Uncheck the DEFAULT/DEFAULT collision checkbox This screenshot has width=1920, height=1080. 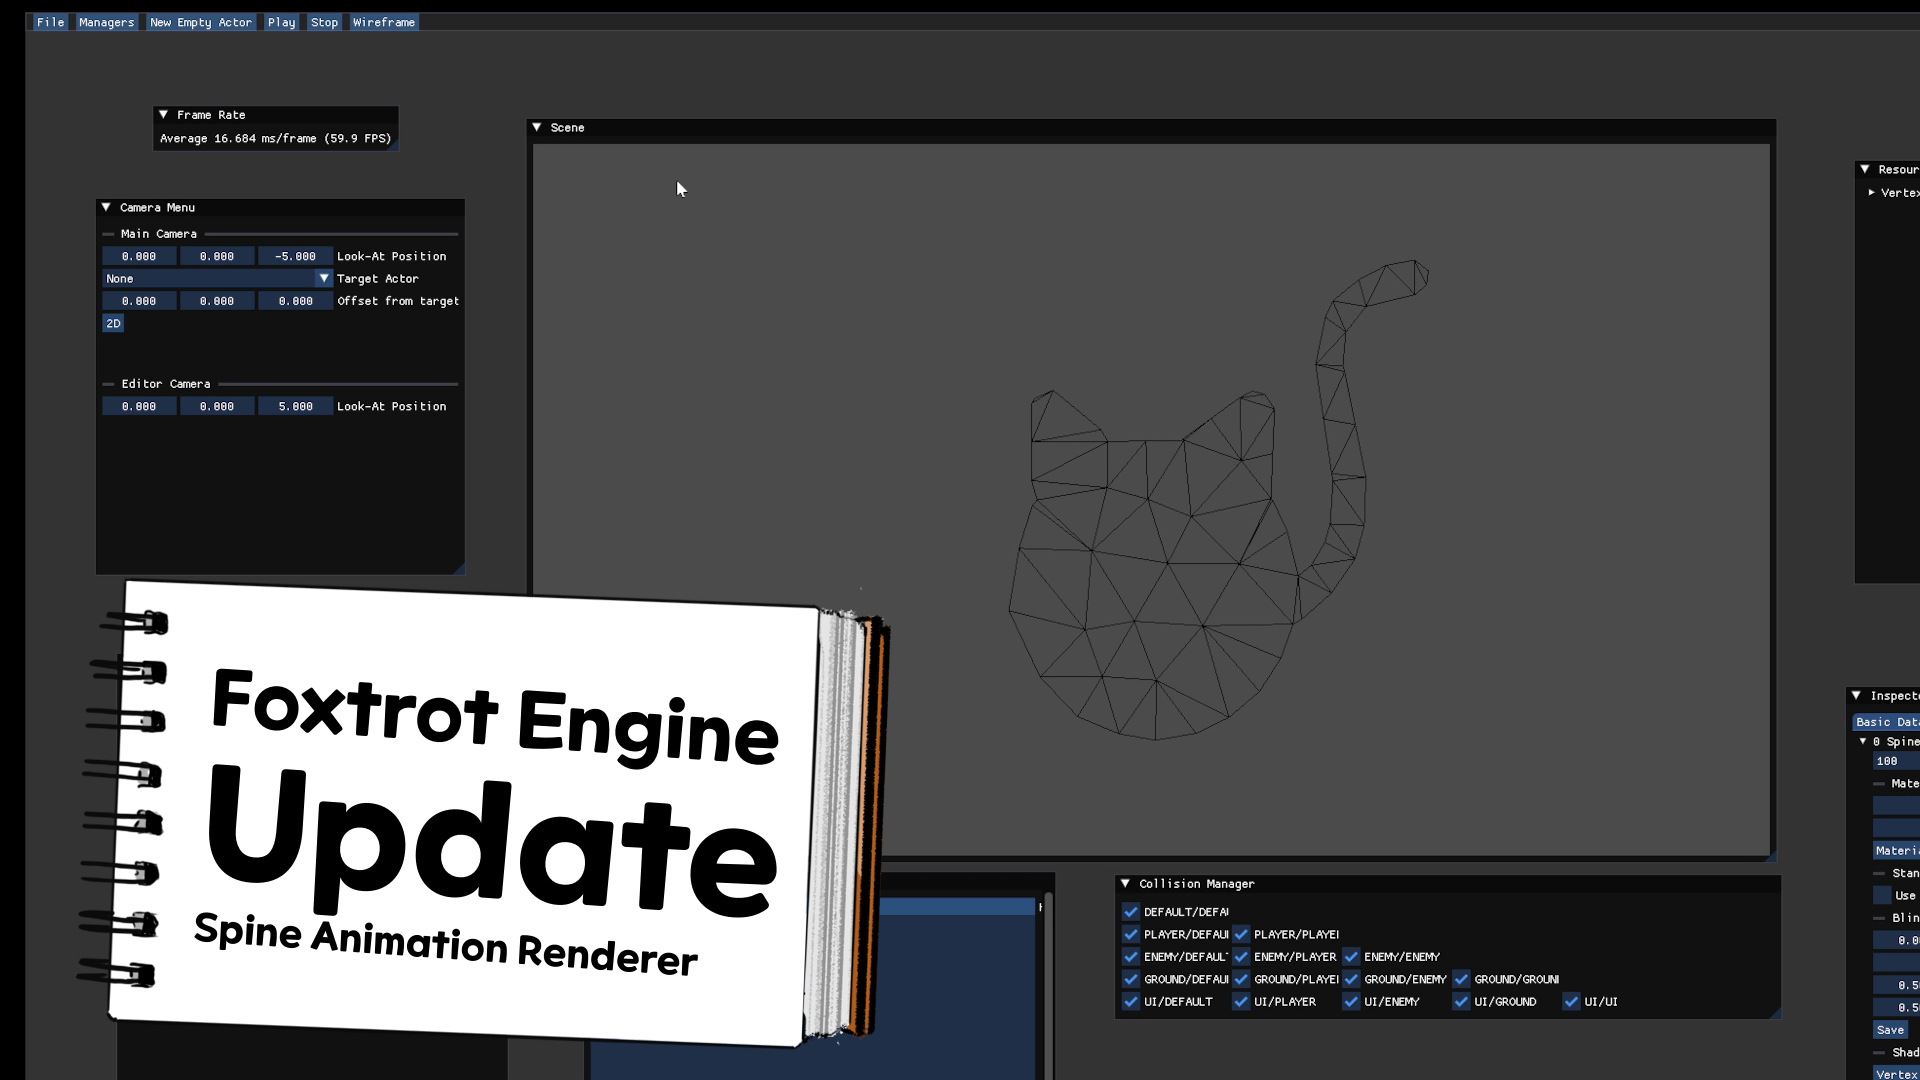1131,912
